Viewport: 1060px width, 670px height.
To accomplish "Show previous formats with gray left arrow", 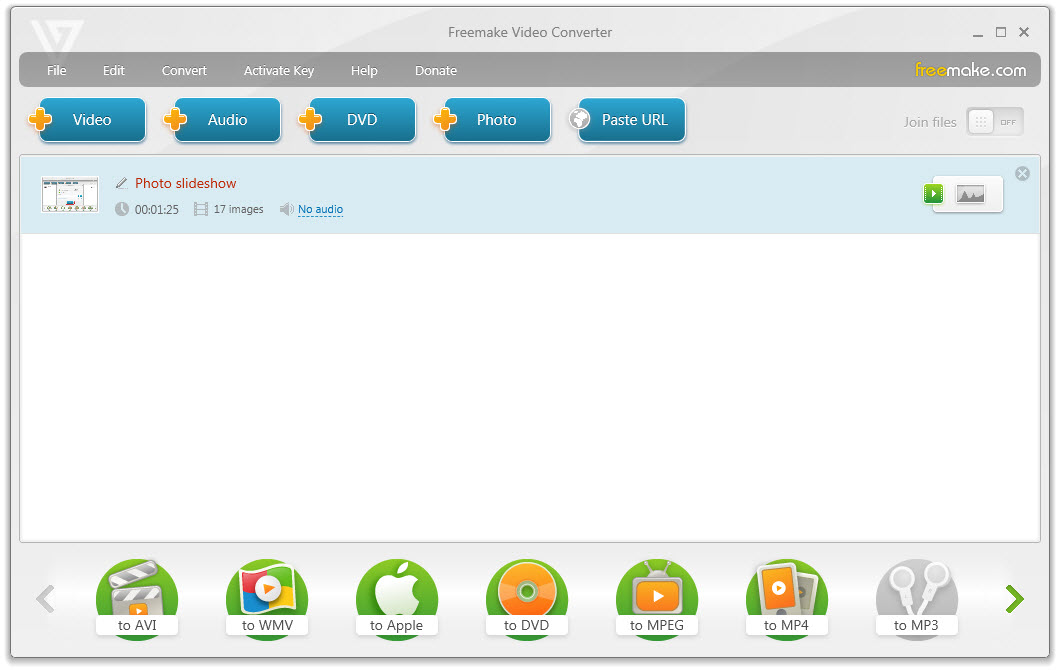I will tap(45, 599).
